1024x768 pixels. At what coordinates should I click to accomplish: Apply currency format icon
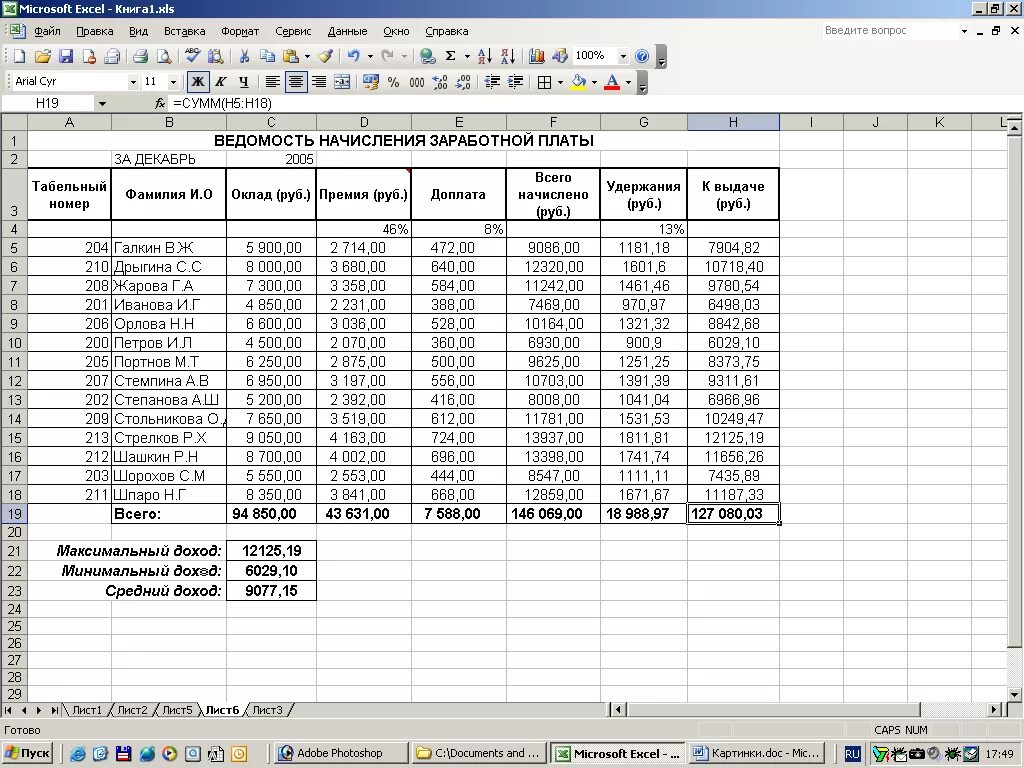370,82
